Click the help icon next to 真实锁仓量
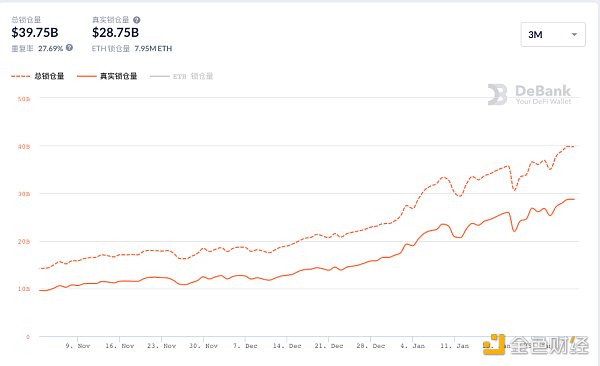This screenshot has height=366, width=600. click(137, 20)
